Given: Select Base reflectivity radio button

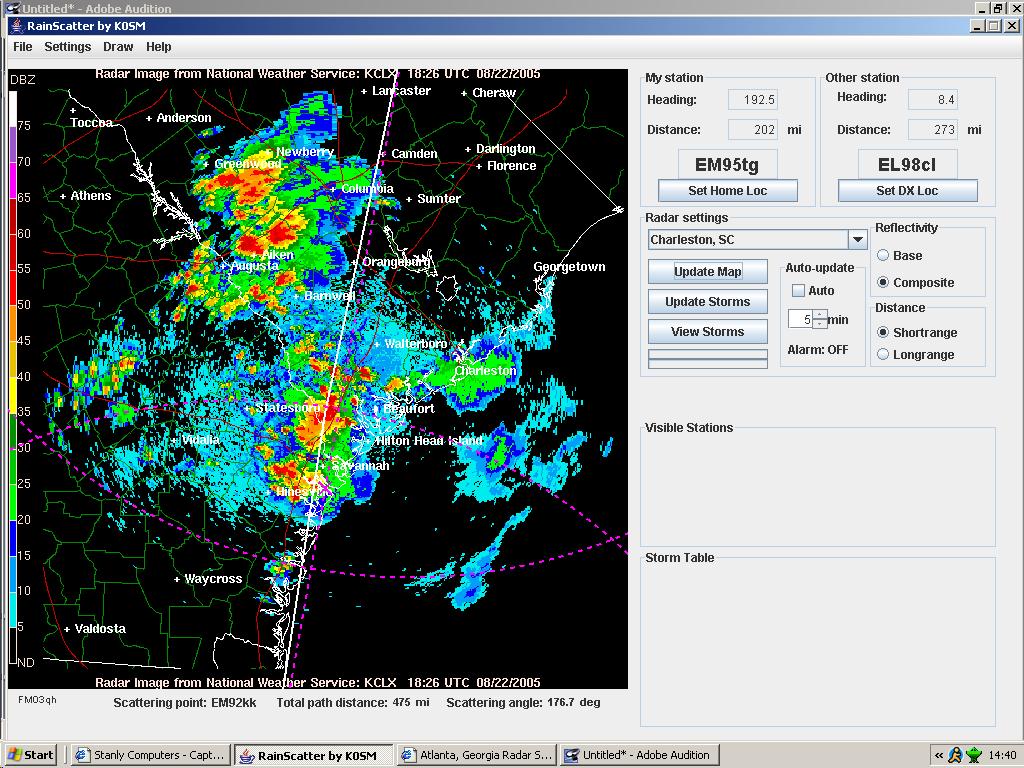Looking at the screenshot, I should (x=883, y=256).
